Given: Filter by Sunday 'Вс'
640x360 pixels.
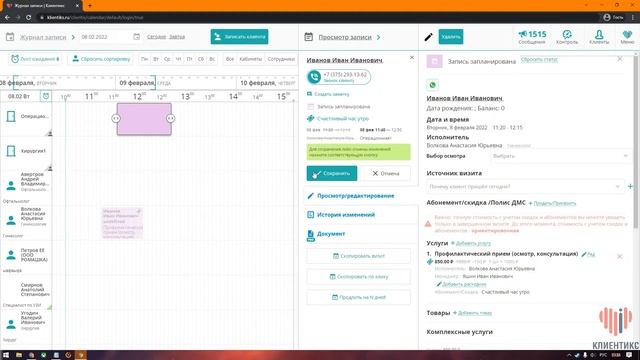Looking at the screenshot, I should 212,59.
